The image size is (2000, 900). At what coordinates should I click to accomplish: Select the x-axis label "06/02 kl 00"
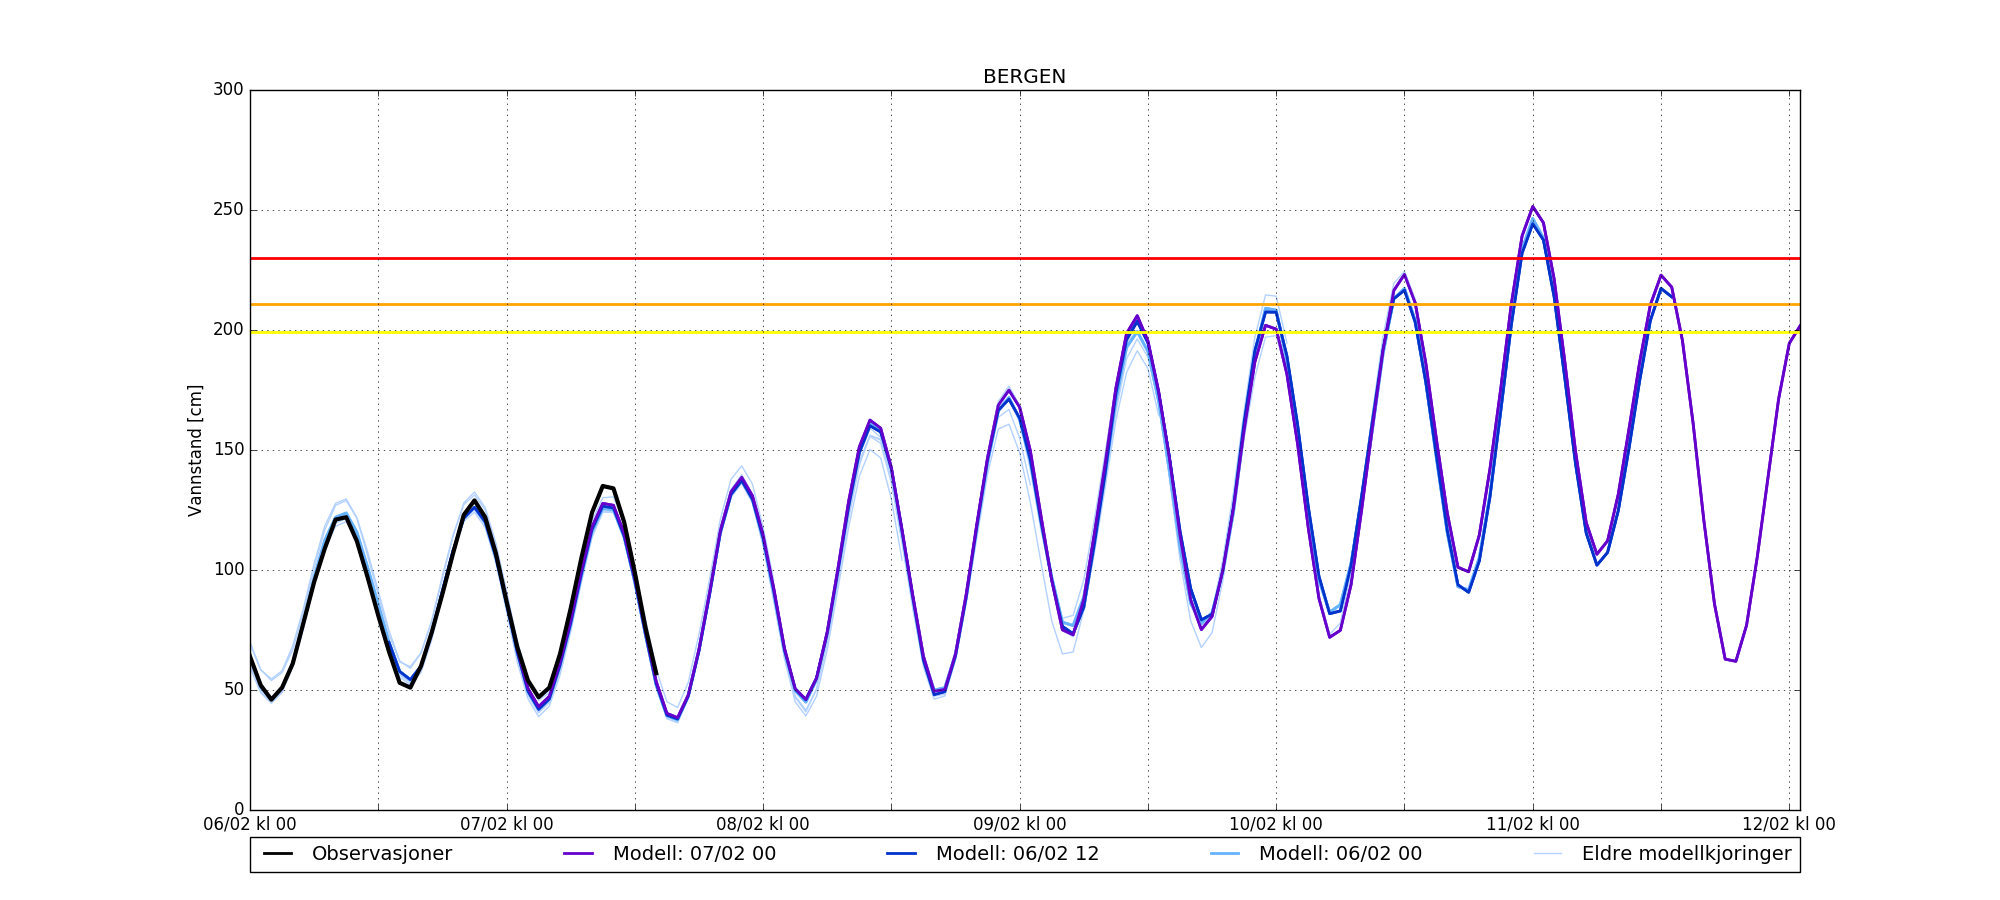(250, 825)
